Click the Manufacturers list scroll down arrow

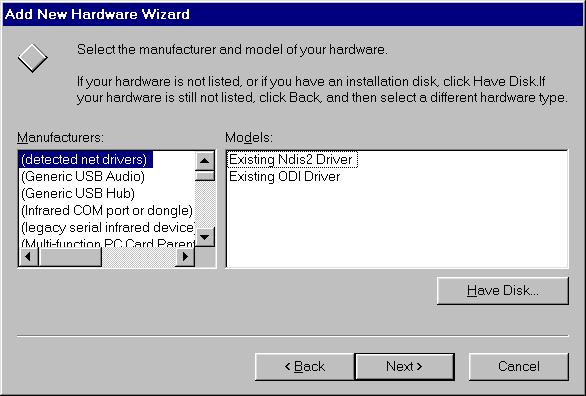coord(204,237)
